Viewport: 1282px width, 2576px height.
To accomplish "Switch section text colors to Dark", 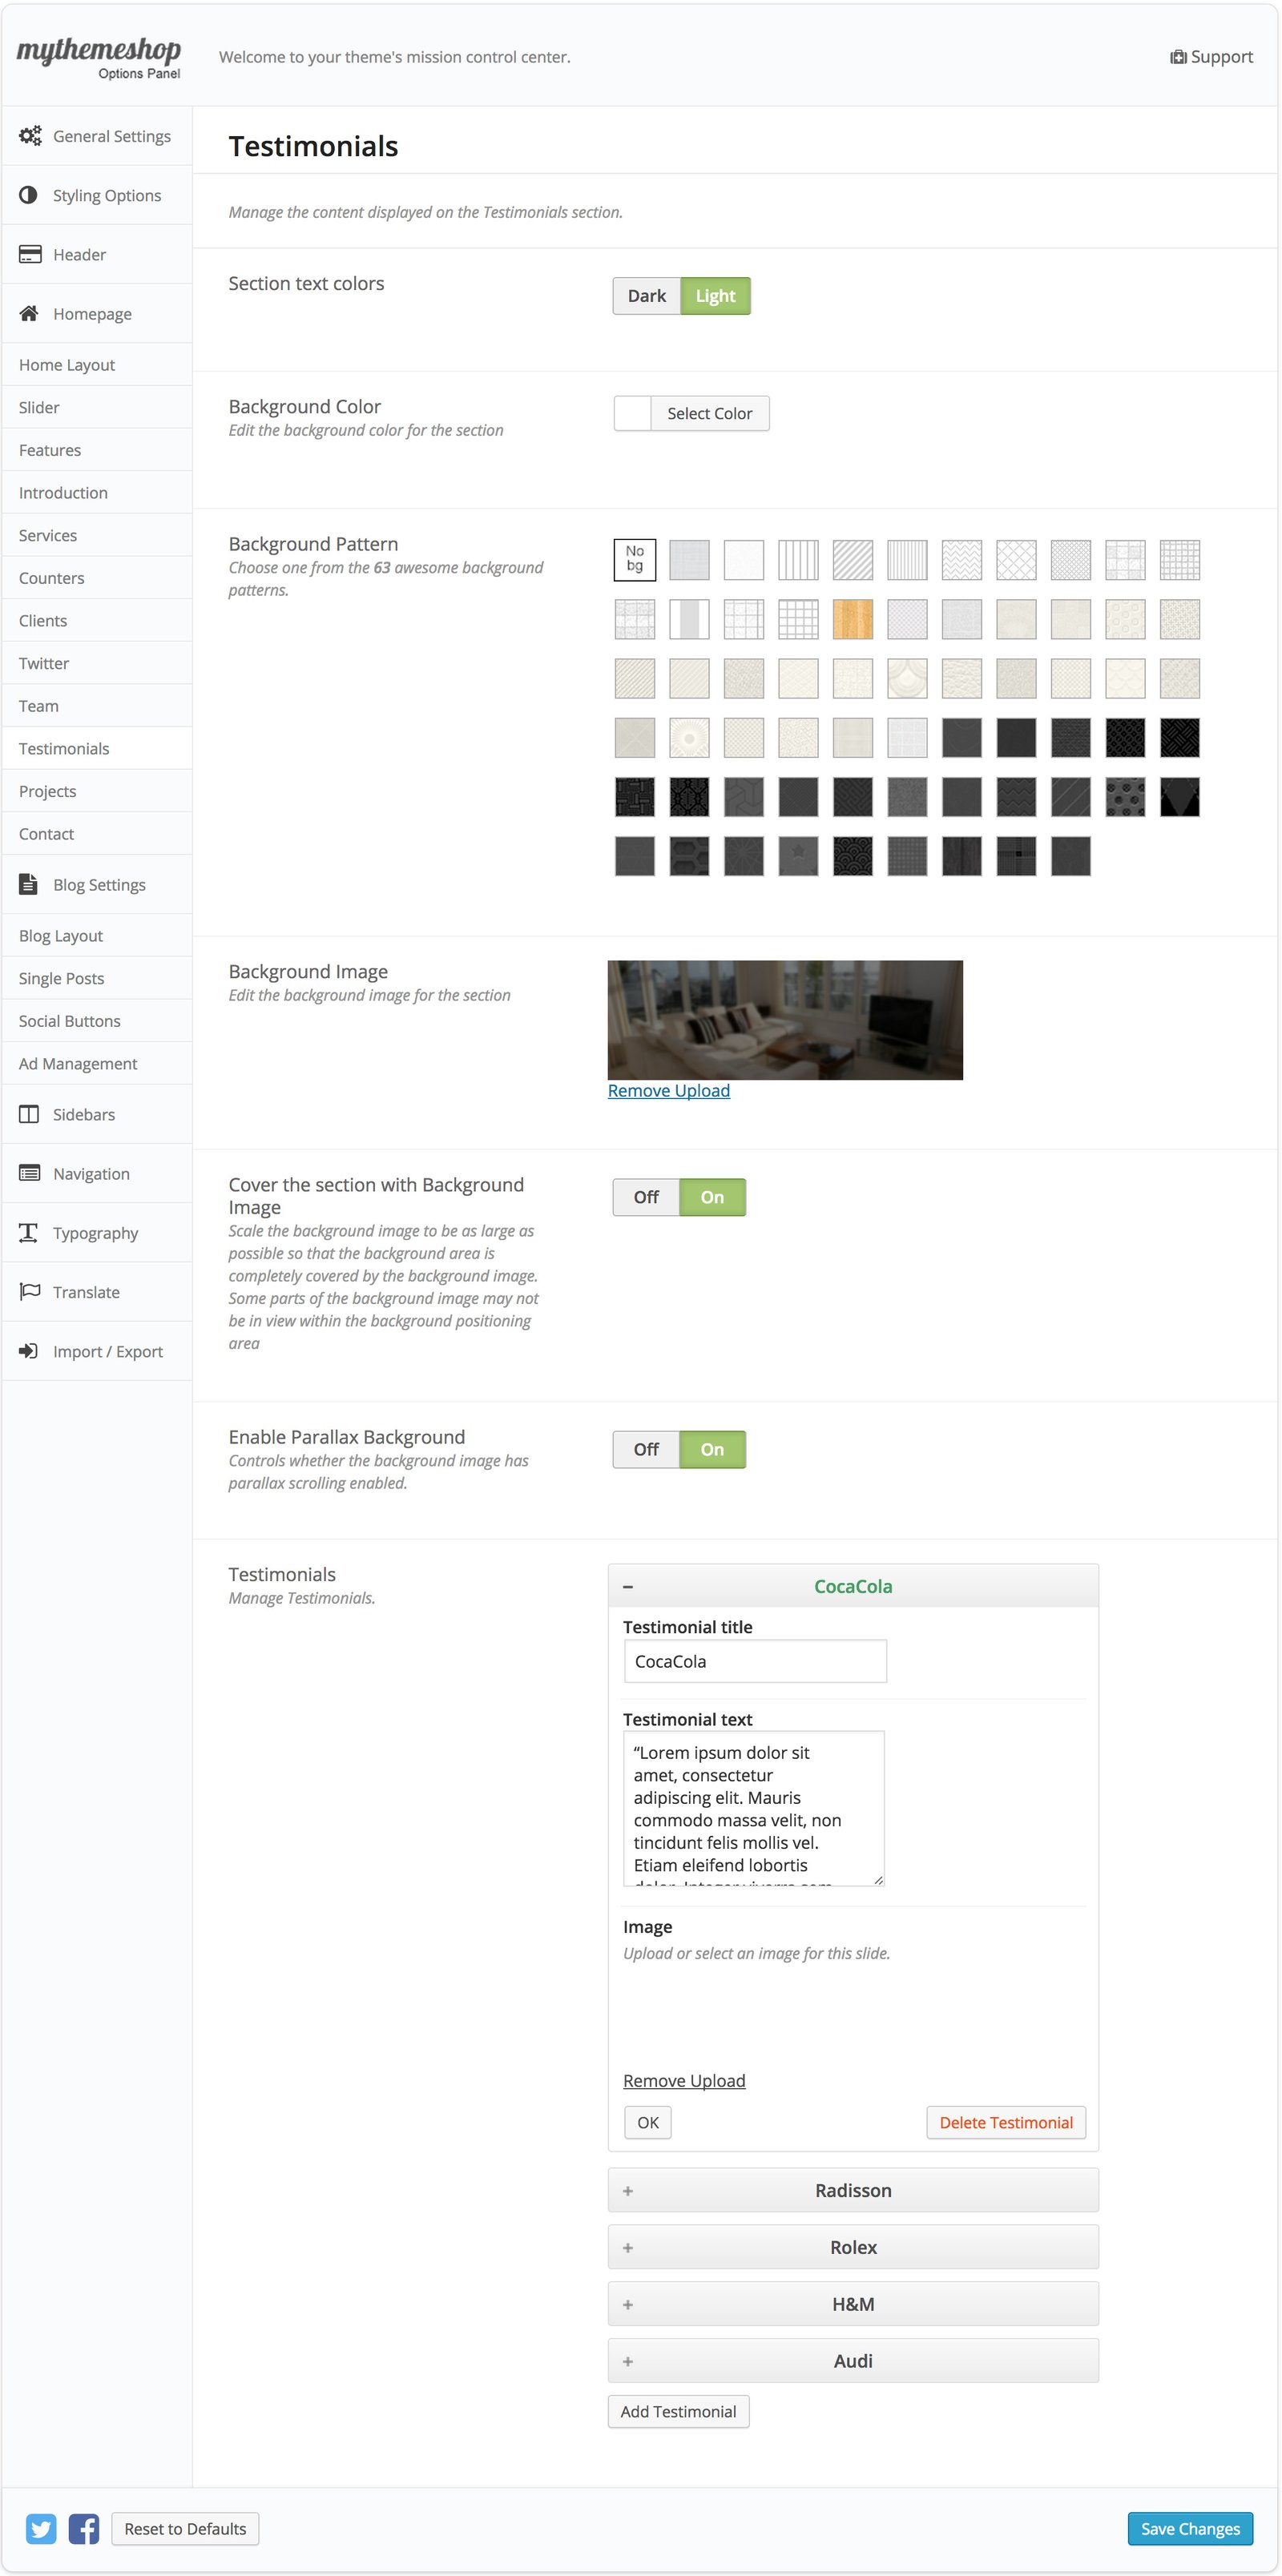I will 646,296.
